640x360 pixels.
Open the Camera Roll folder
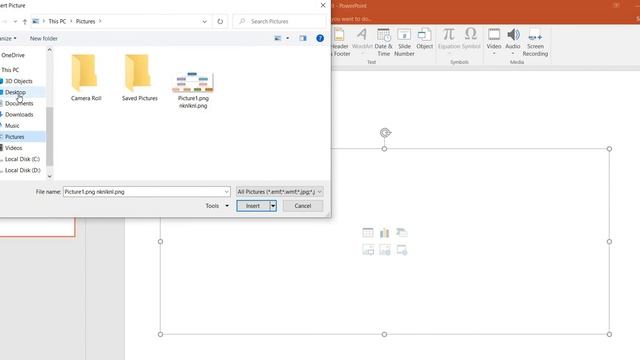86,78
